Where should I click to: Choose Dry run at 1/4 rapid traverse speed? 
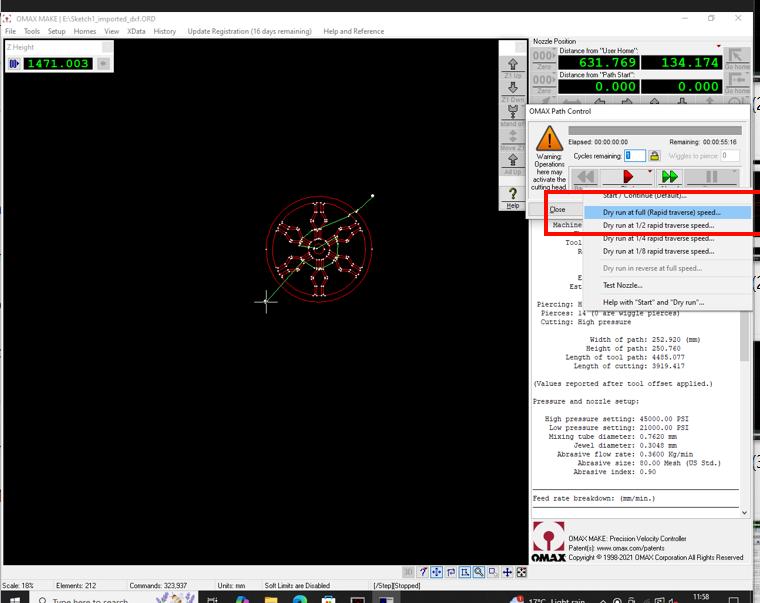coord(668,238)
